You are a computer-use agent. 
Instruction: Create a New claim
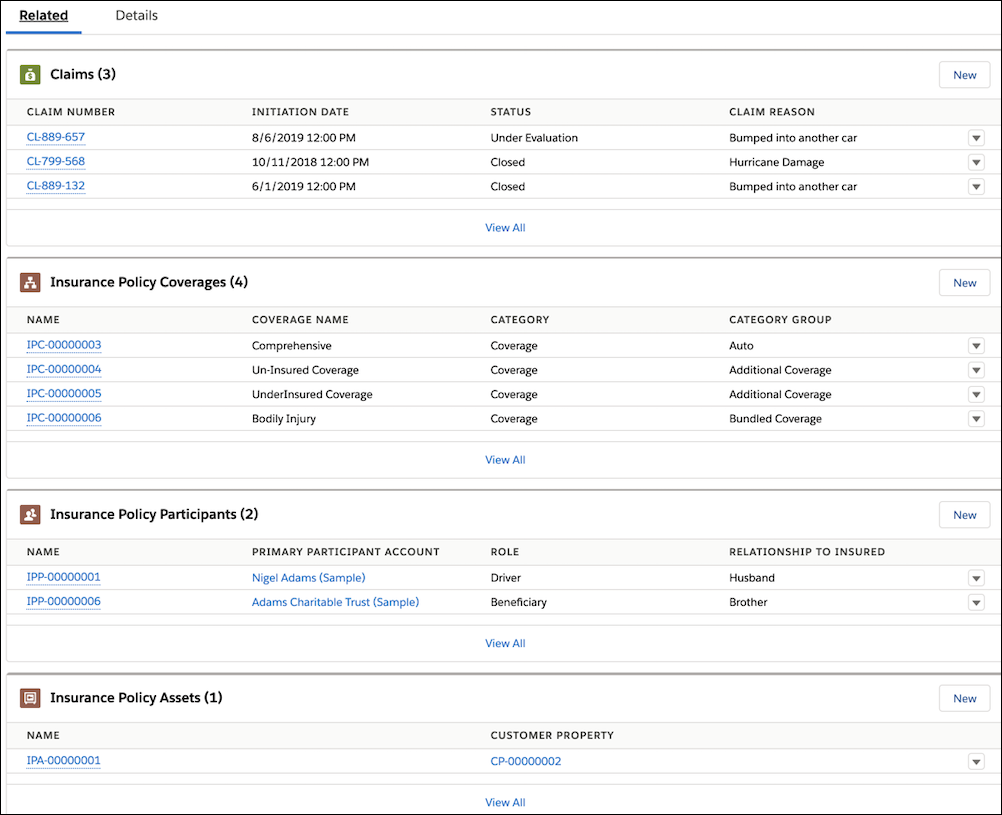(964, 75)
